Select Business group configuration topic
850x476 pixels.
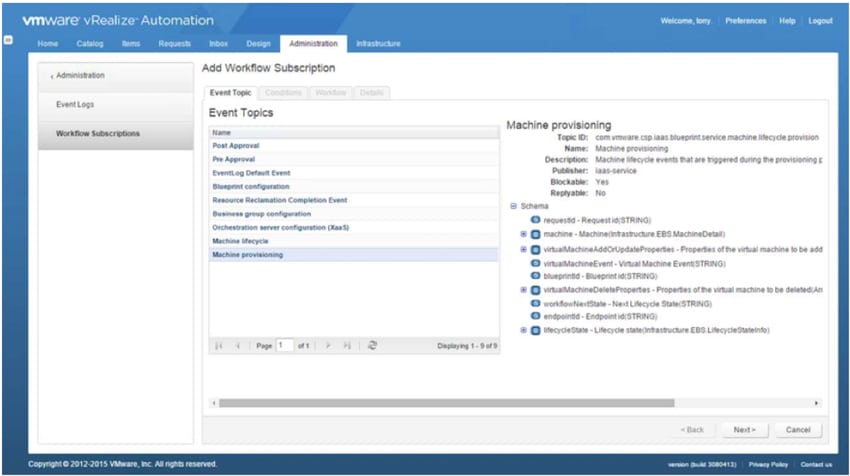[x=354, y=214]
